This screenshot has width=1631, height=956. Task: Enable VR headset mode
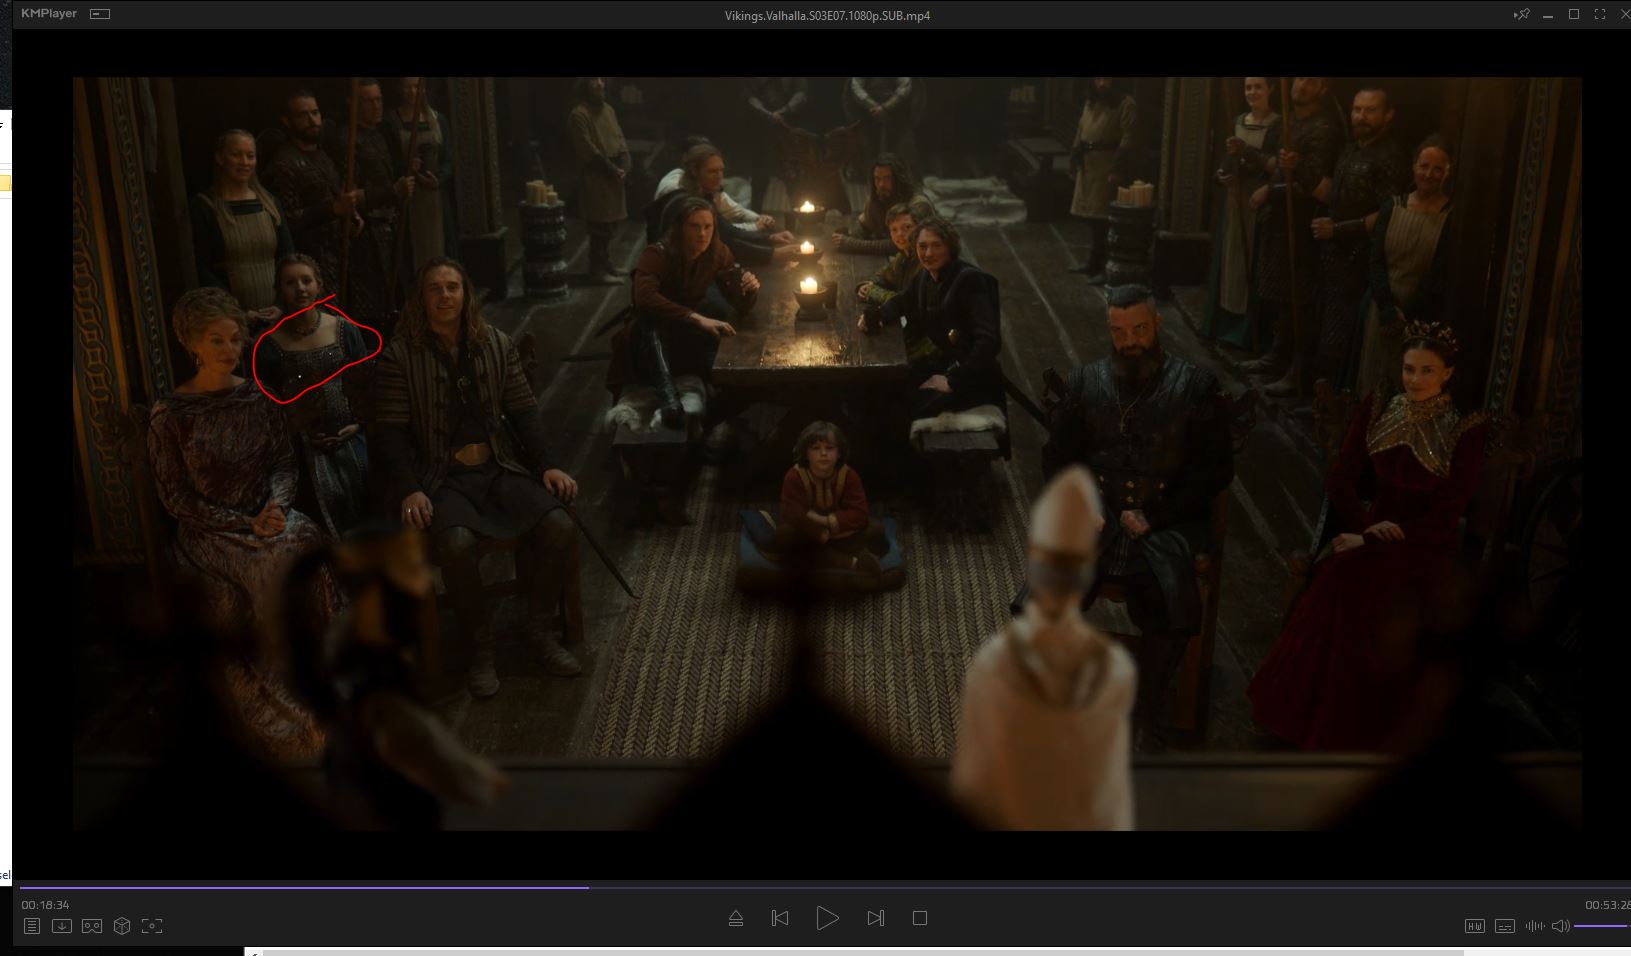click(92, 926)
